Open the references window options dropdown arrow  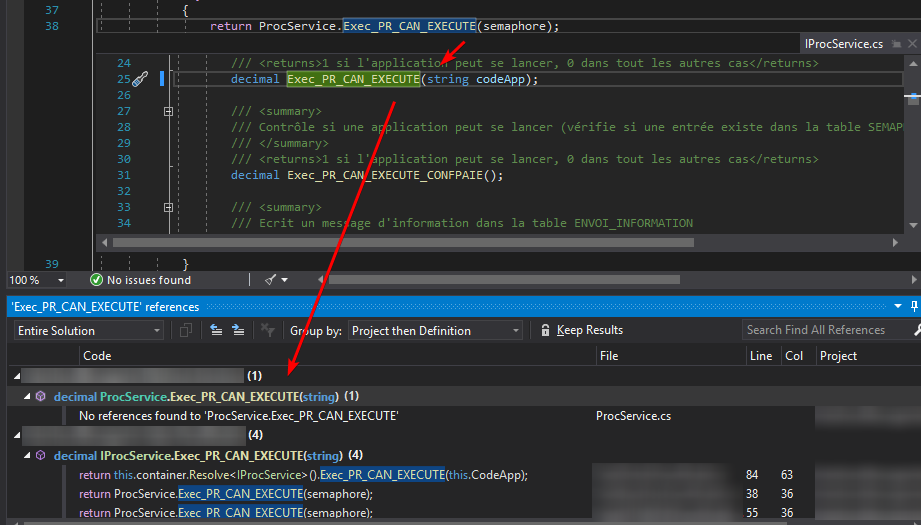[x=898, y=306]
